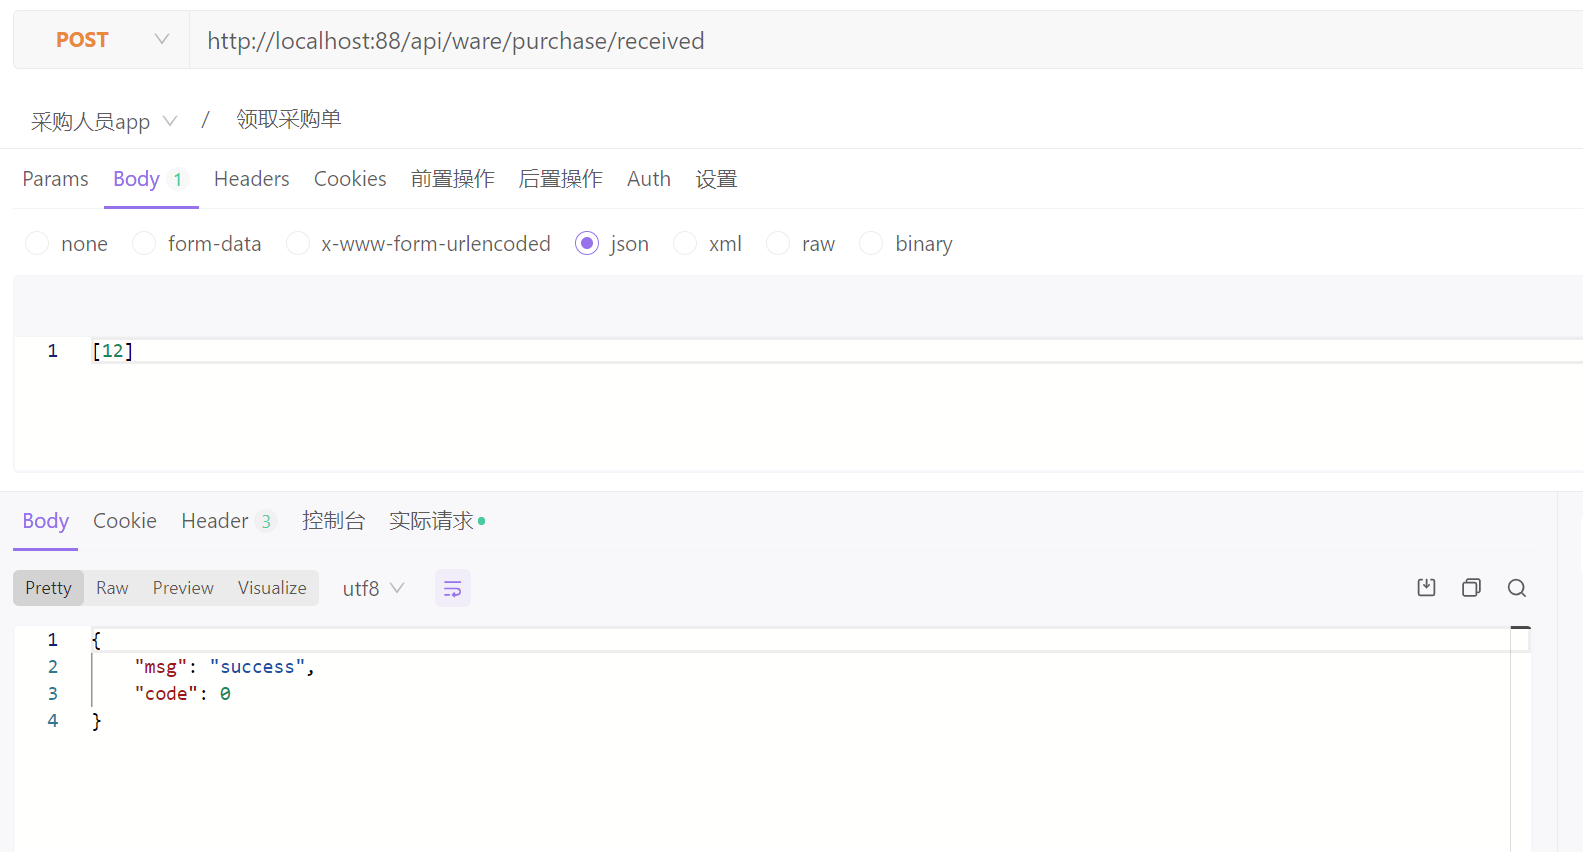Switch response view to Raw
Image resolution: width=1583 pixels, height=852 pixels.
(x=112, y=588)
